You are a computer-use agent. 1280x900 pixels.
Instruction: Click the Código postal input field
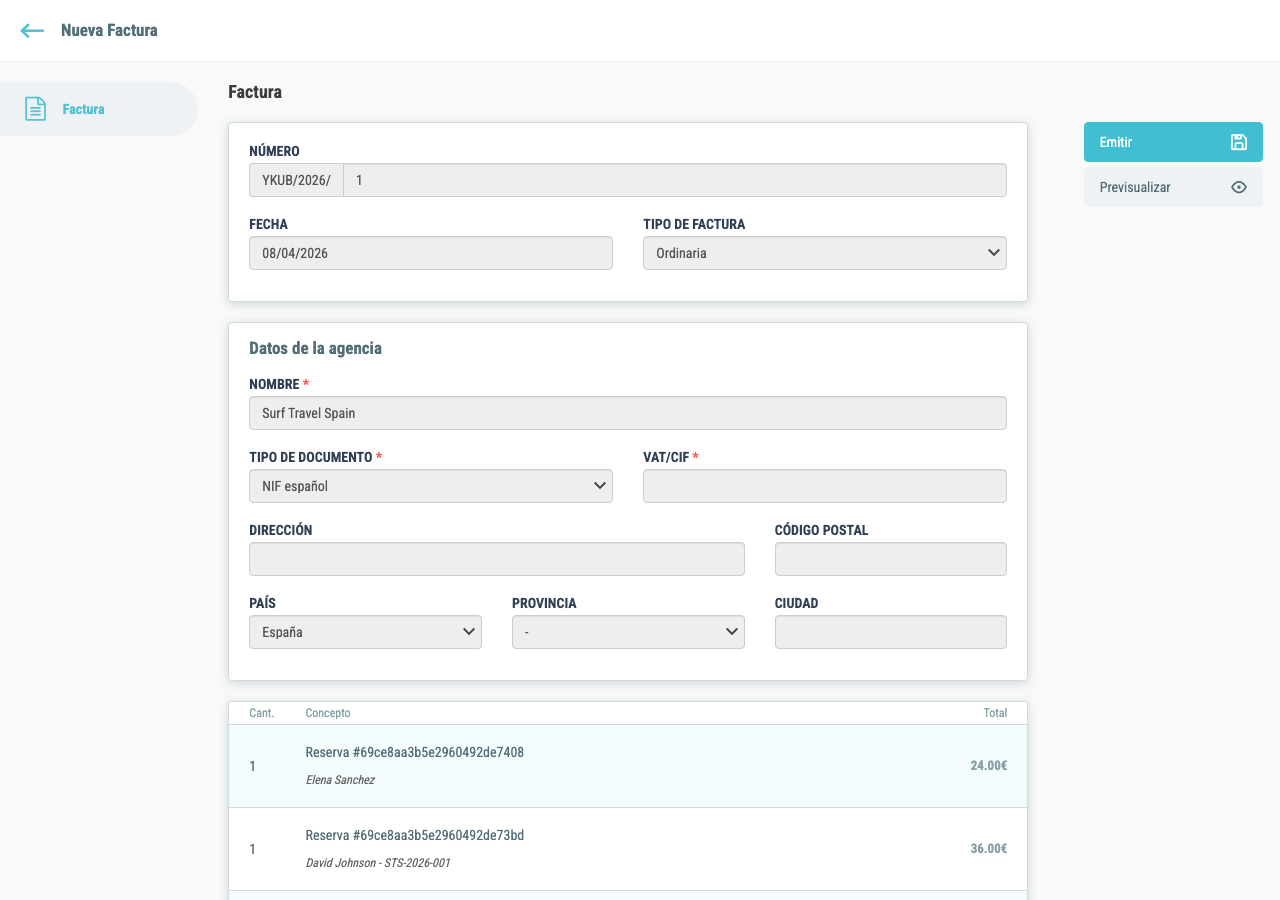(x=891, y=559)
